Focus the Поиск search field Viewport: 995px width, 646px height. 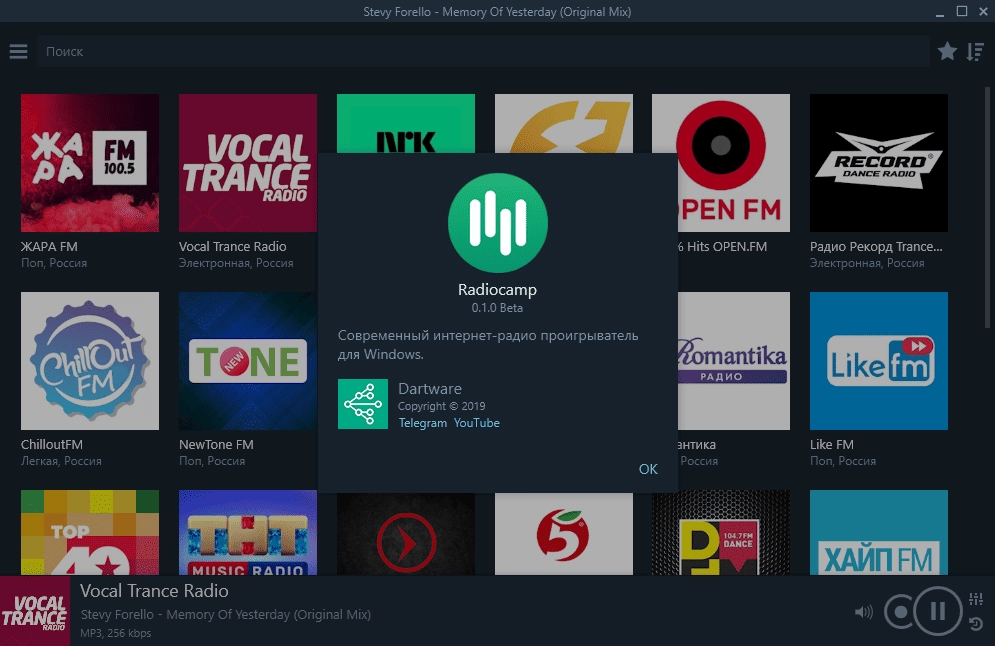(x=483, y=51)
